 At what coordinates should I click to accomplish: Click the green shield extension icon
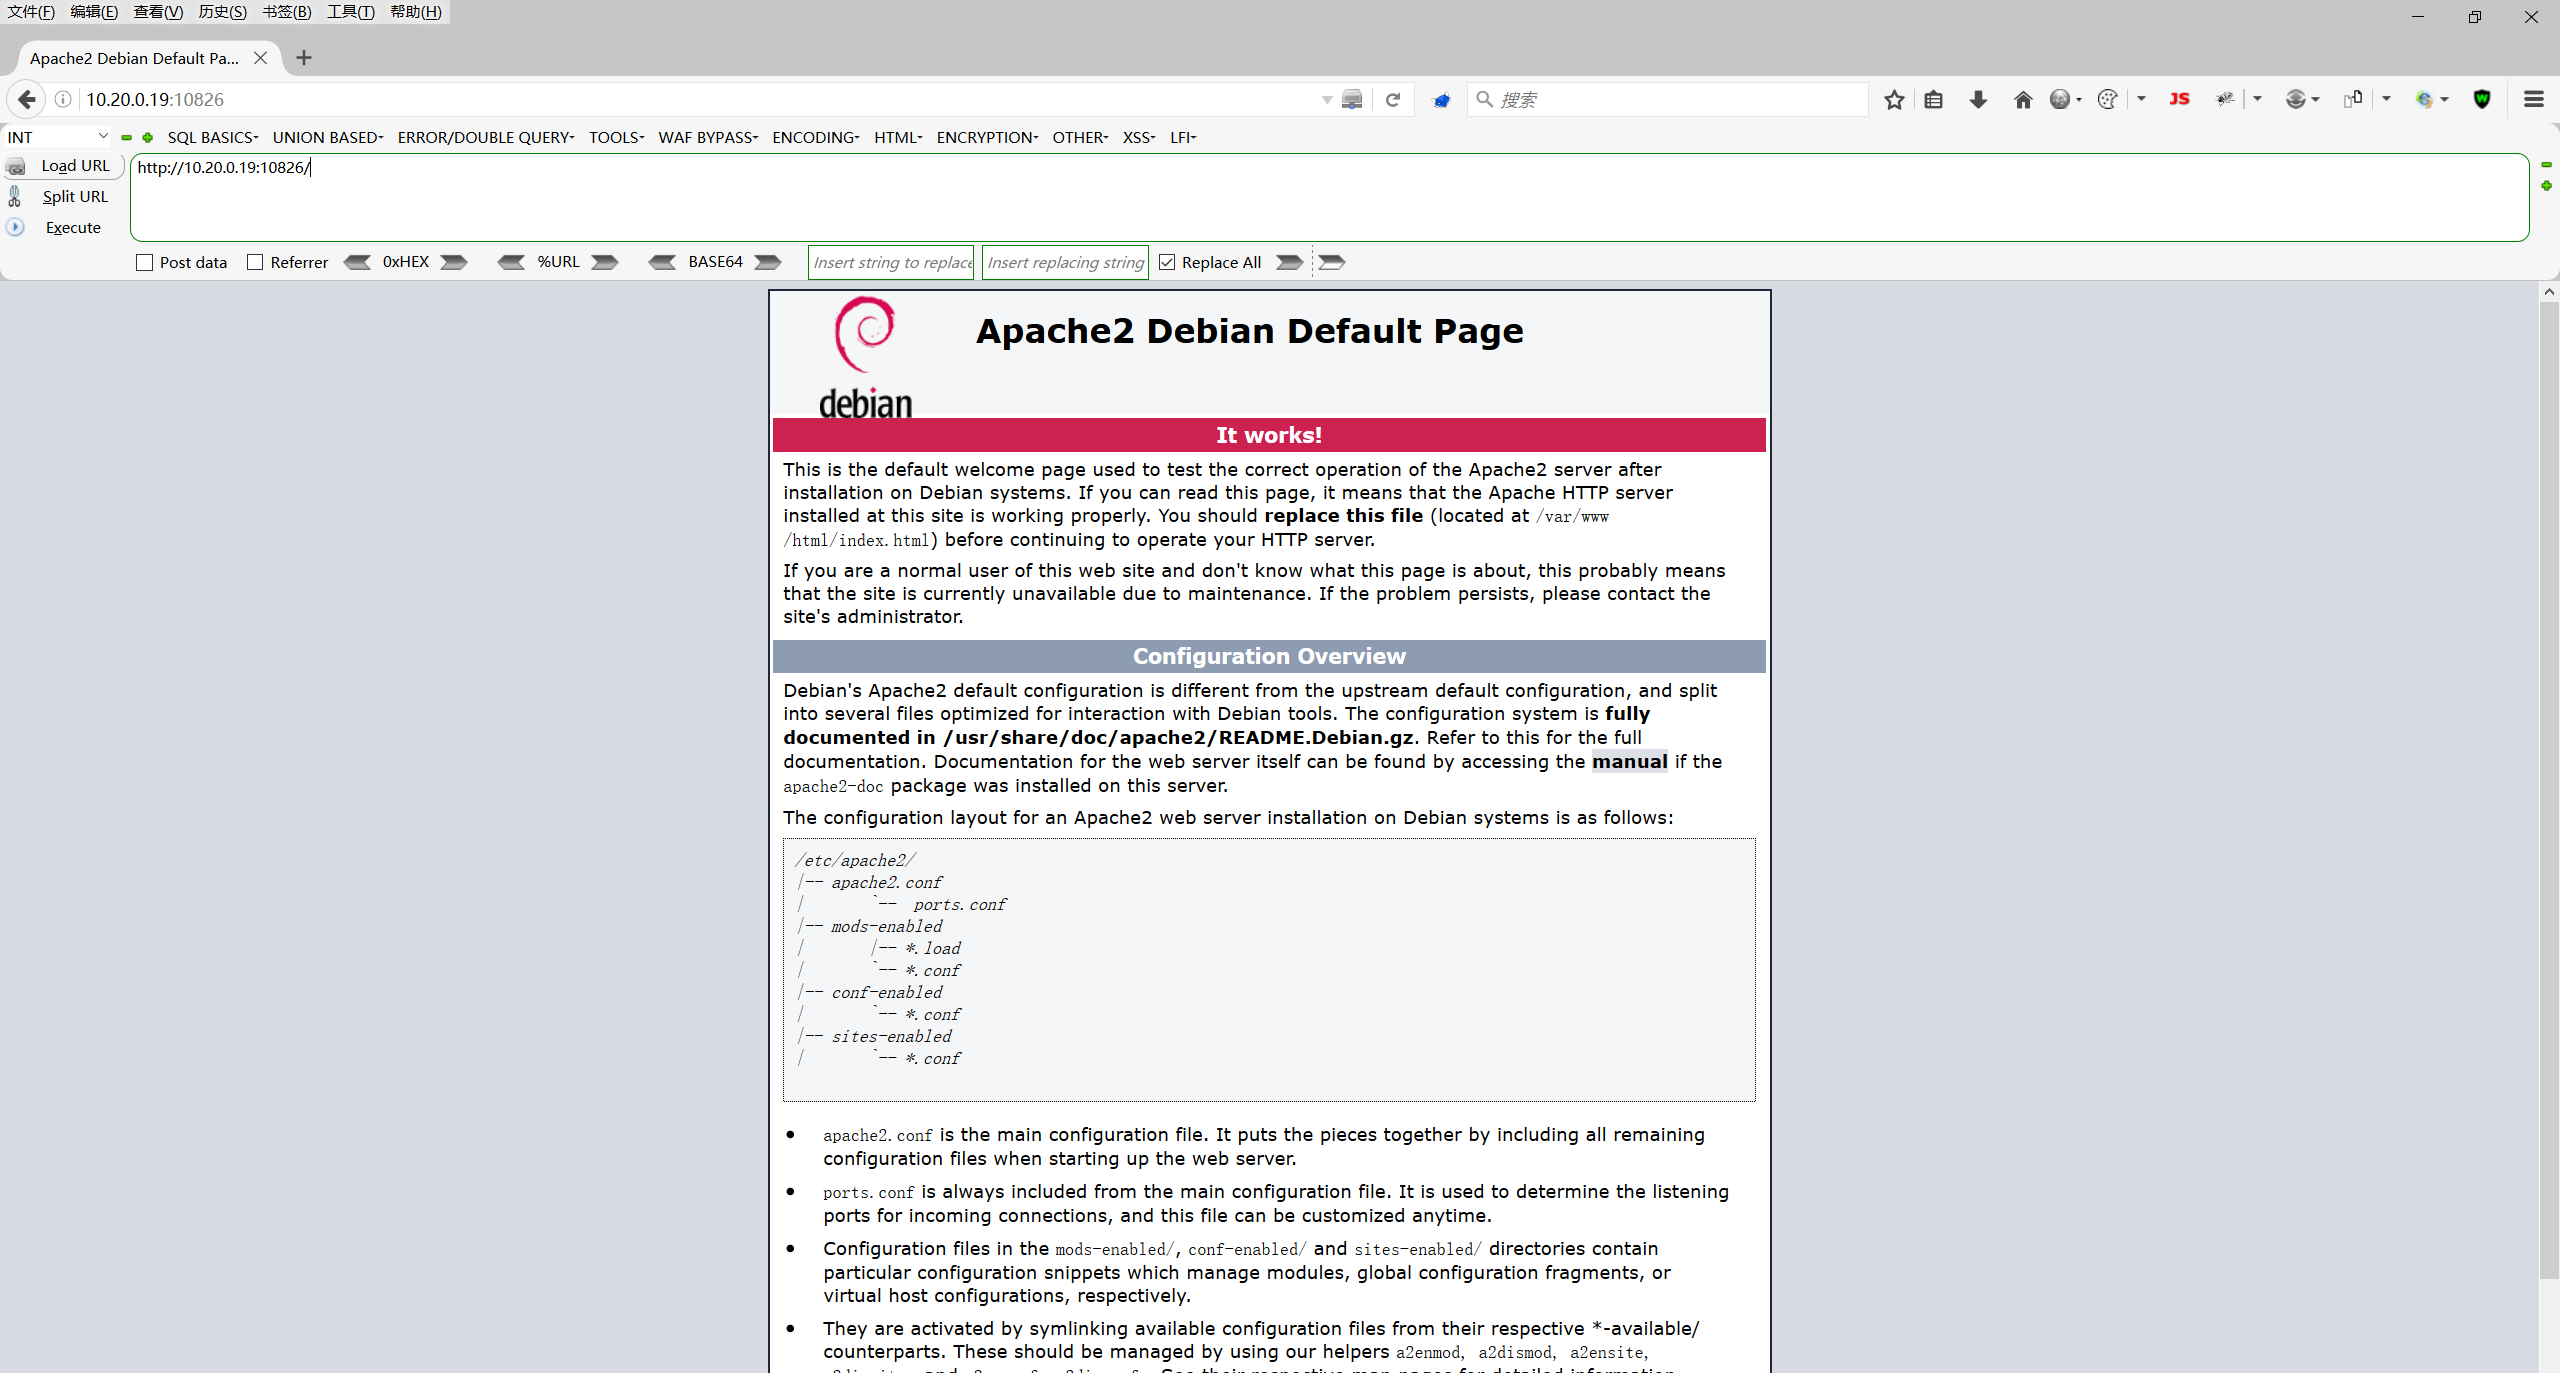tap(2481, 99)
